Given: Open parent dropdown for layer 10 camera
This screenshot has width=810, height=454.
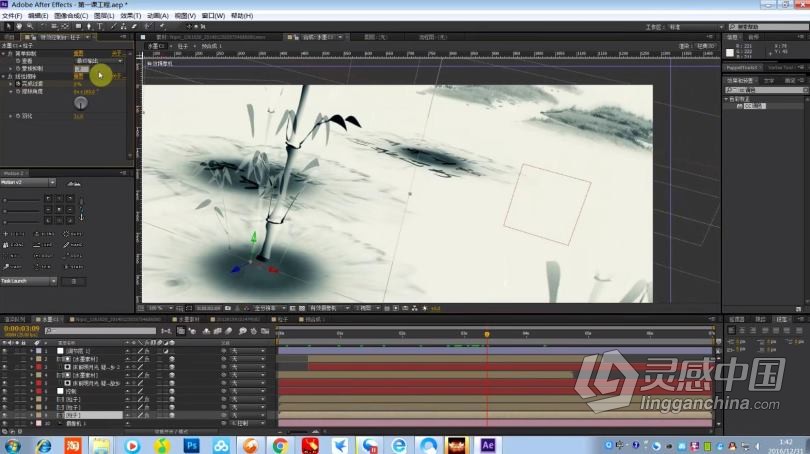Looking at the screenshot, I should 249,423.
